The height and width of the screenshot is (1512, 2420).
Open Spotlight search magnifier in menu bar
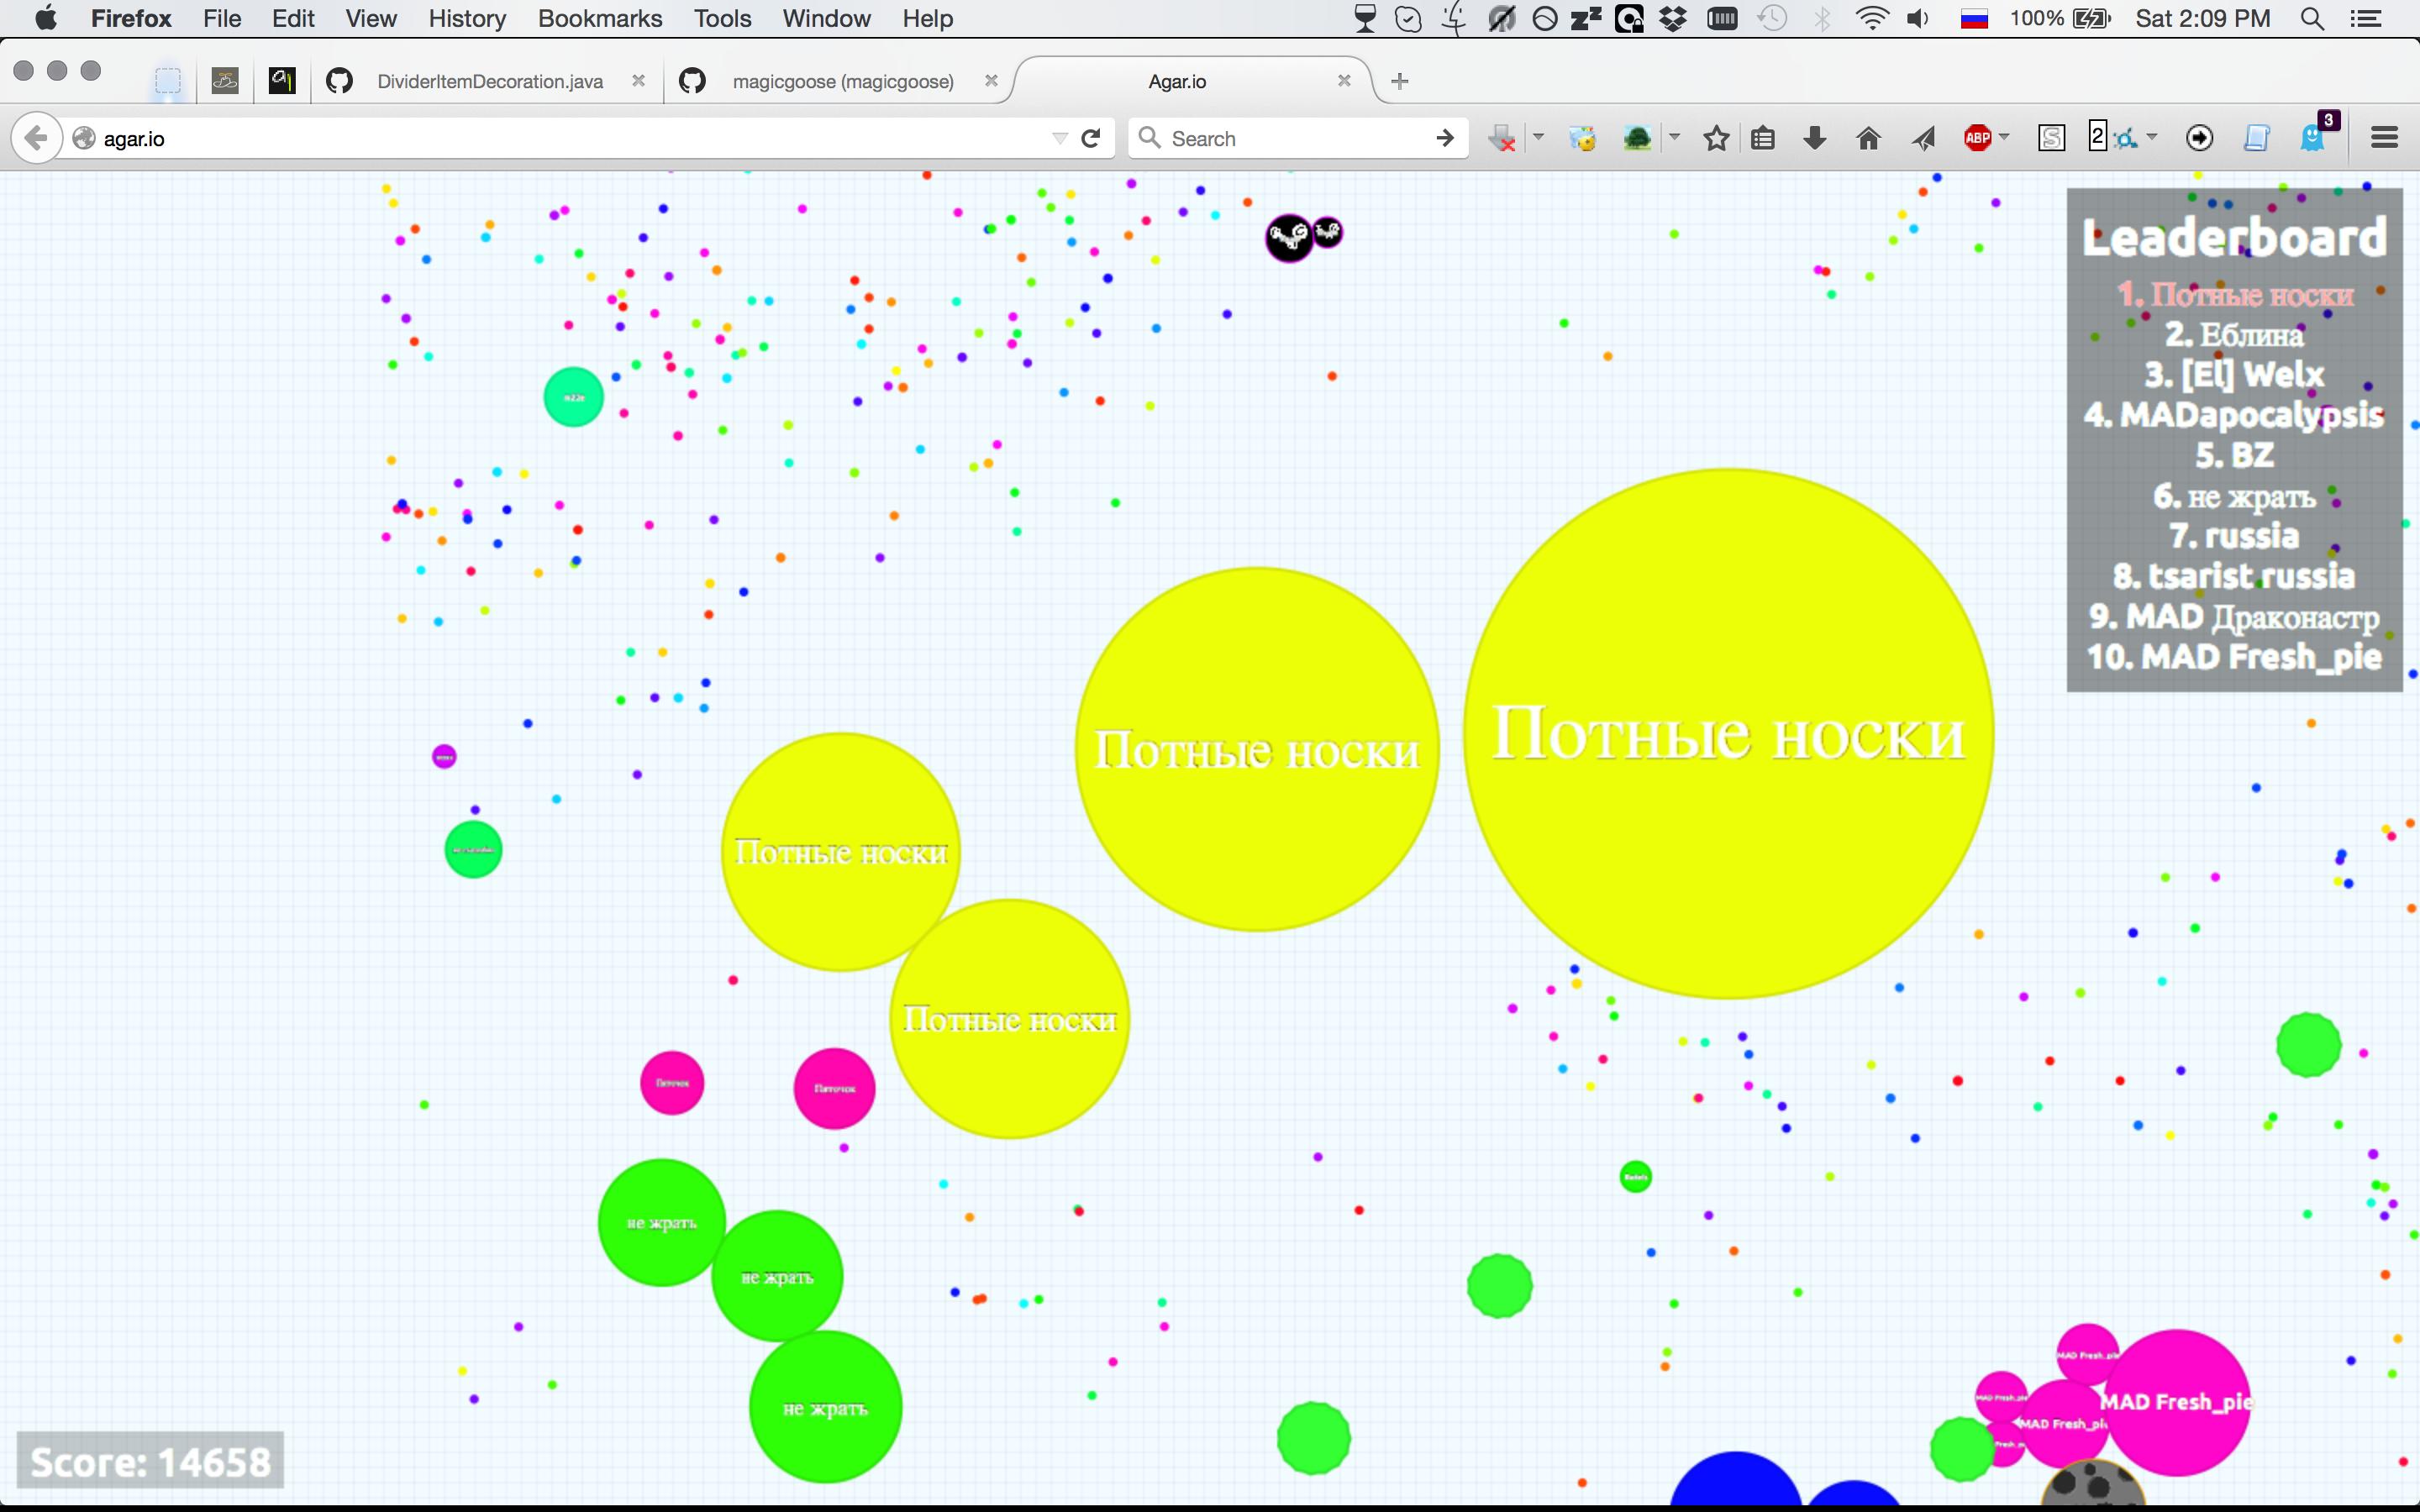pos(2312,18)
